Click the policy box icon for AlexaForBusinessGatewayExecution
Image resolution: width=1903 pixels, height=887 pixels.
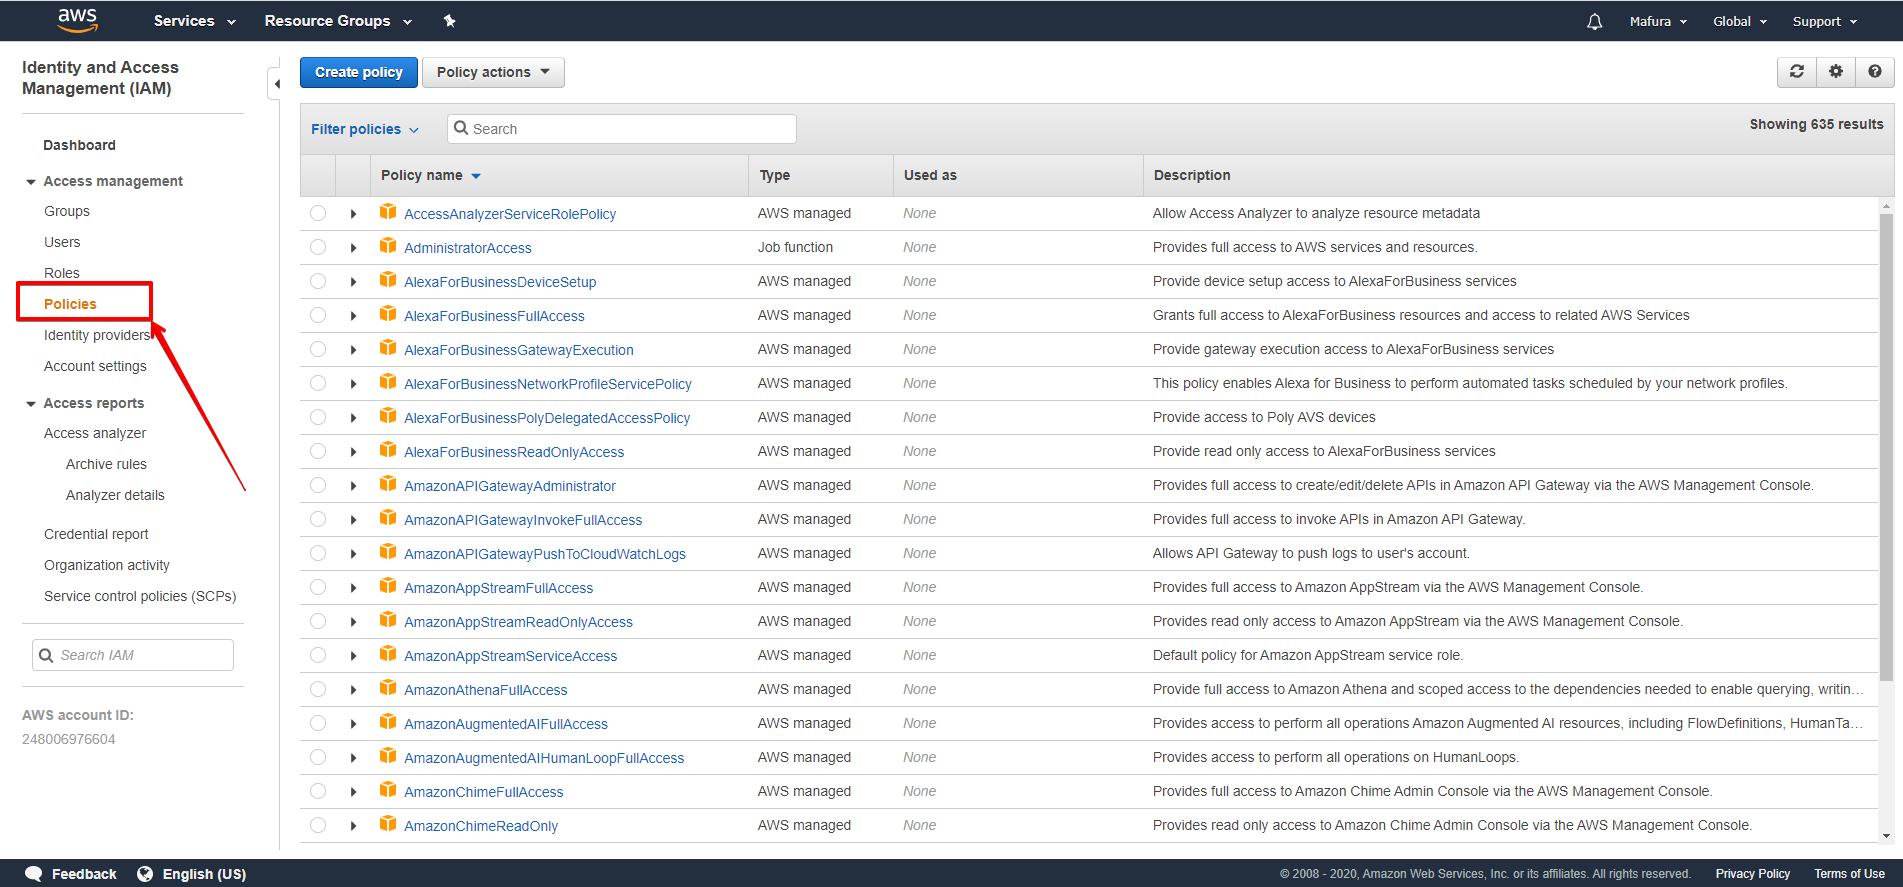(x=388, y=348)
